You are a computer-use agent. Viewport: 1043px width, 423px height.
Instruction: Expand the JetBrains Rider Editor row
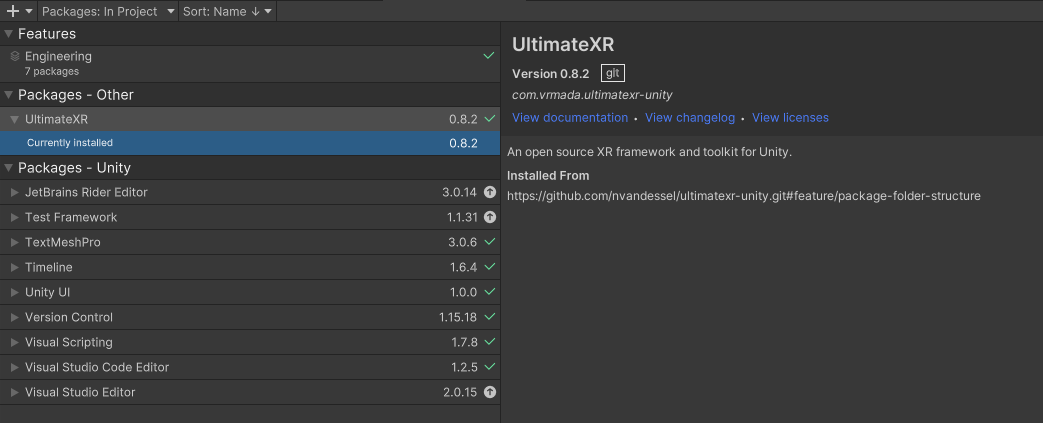pos(15,192)
